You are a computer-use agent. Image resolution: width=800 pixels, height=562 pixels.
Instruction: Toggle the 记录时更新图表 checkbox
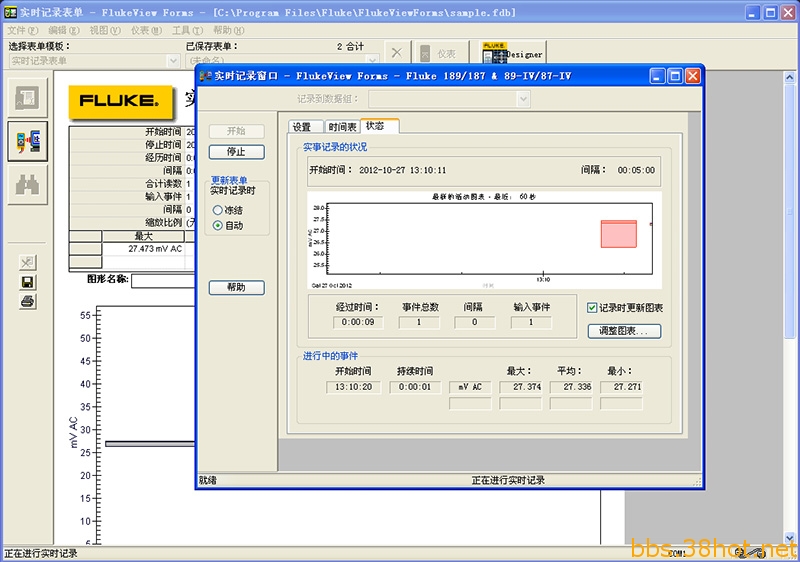592,308
